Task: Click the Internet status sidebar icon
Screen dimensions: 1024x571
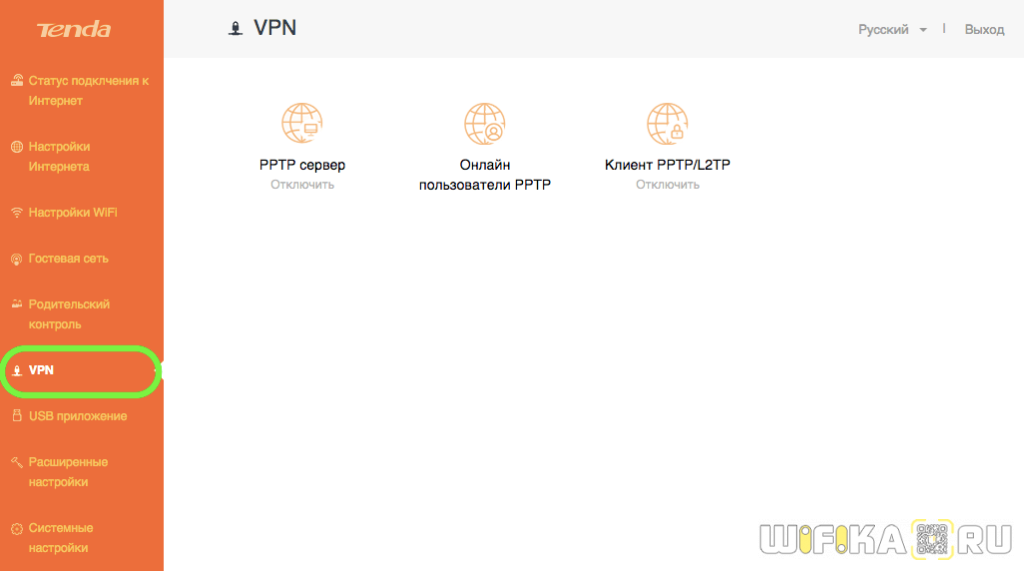Action: [16, 81]
